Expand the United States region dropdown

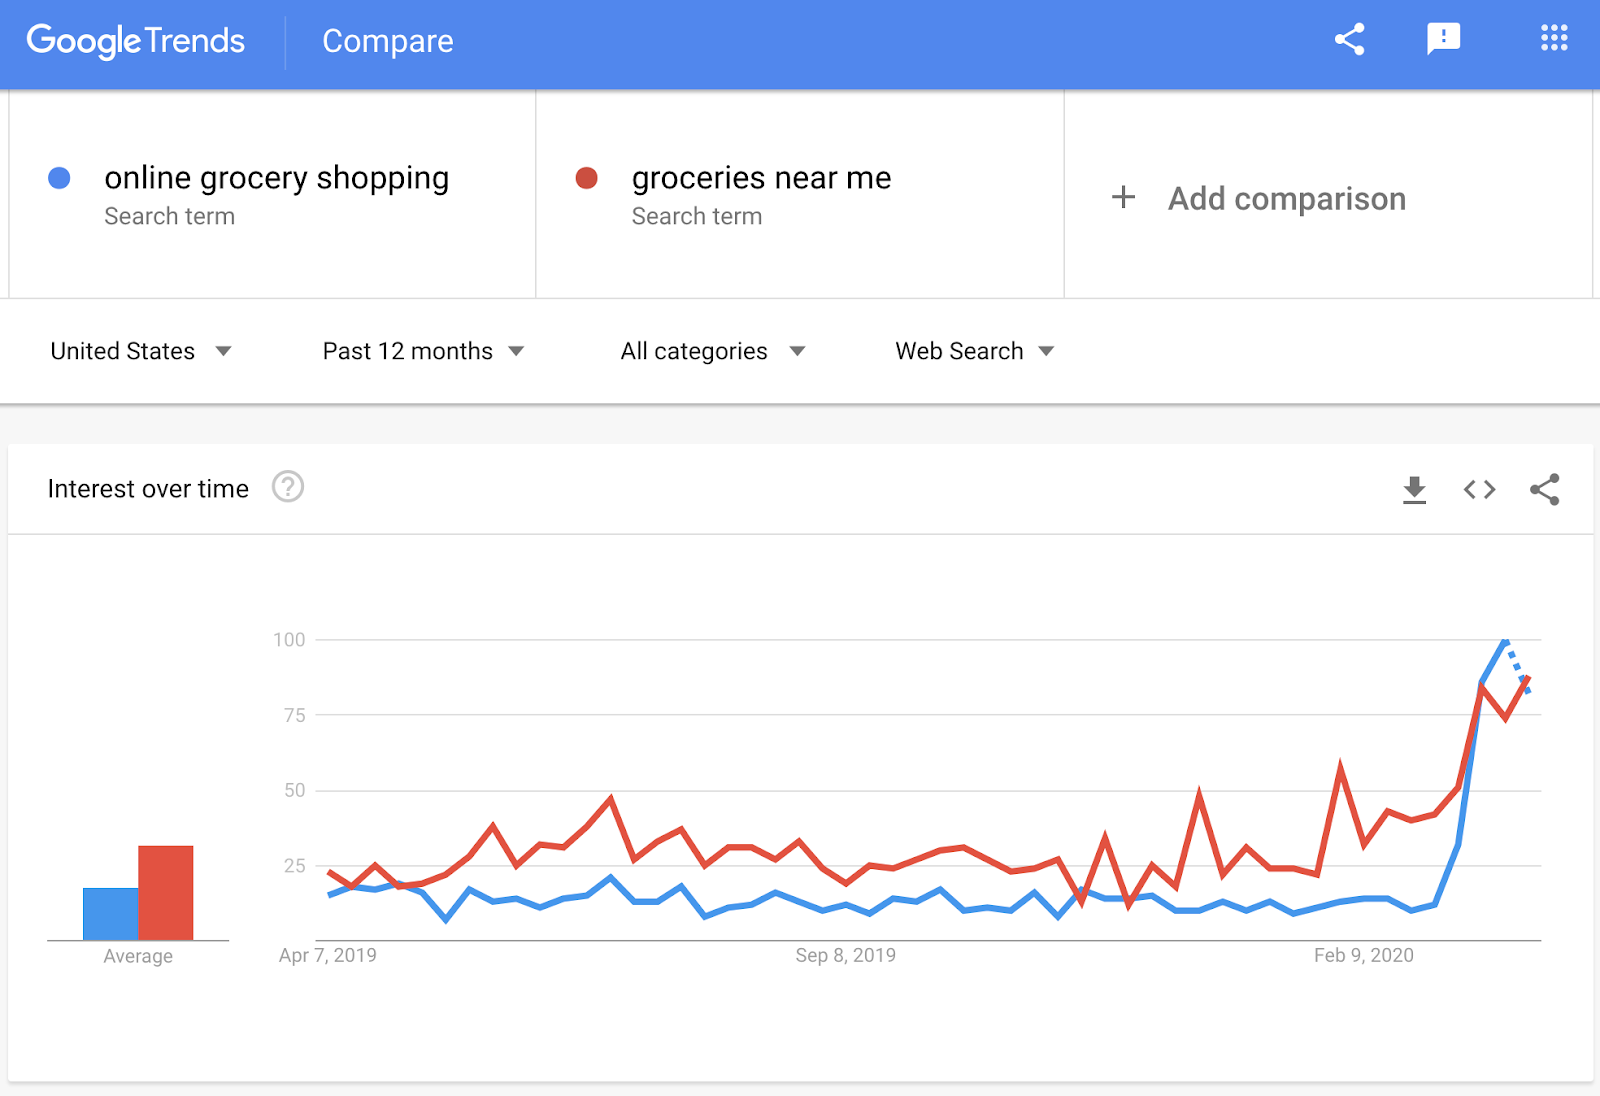coord(140,351)
